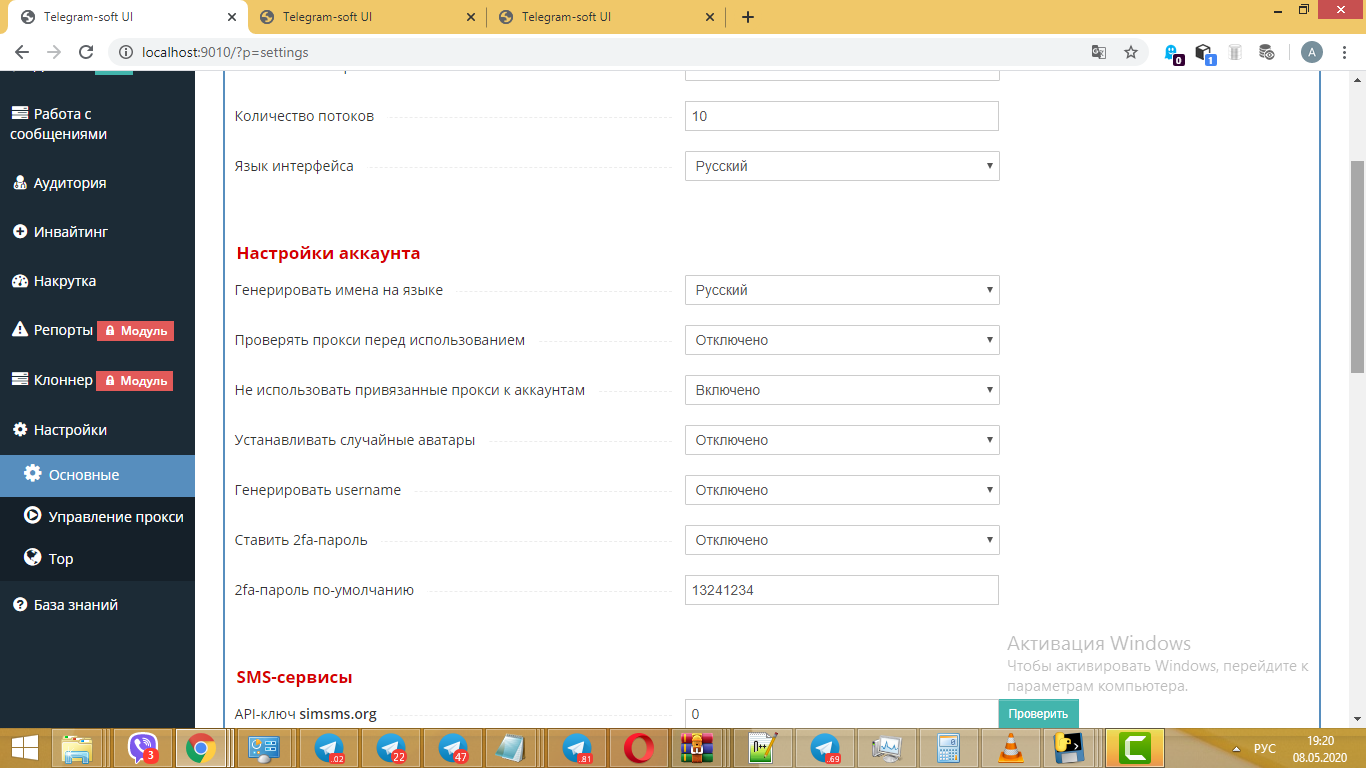Expand 'Ставить 2fa-пароль' dropdown
The image size is (1366, 768).
click(x=842, y=540)
